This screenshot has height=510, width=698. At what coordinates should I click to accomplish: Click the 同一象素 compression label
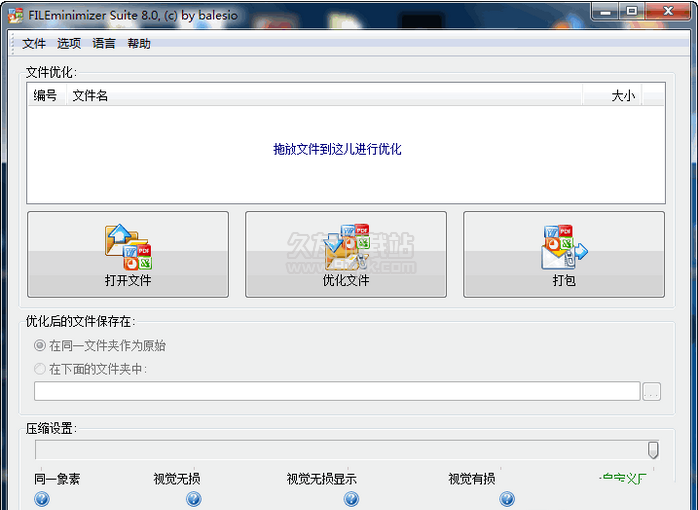[57, 479]
